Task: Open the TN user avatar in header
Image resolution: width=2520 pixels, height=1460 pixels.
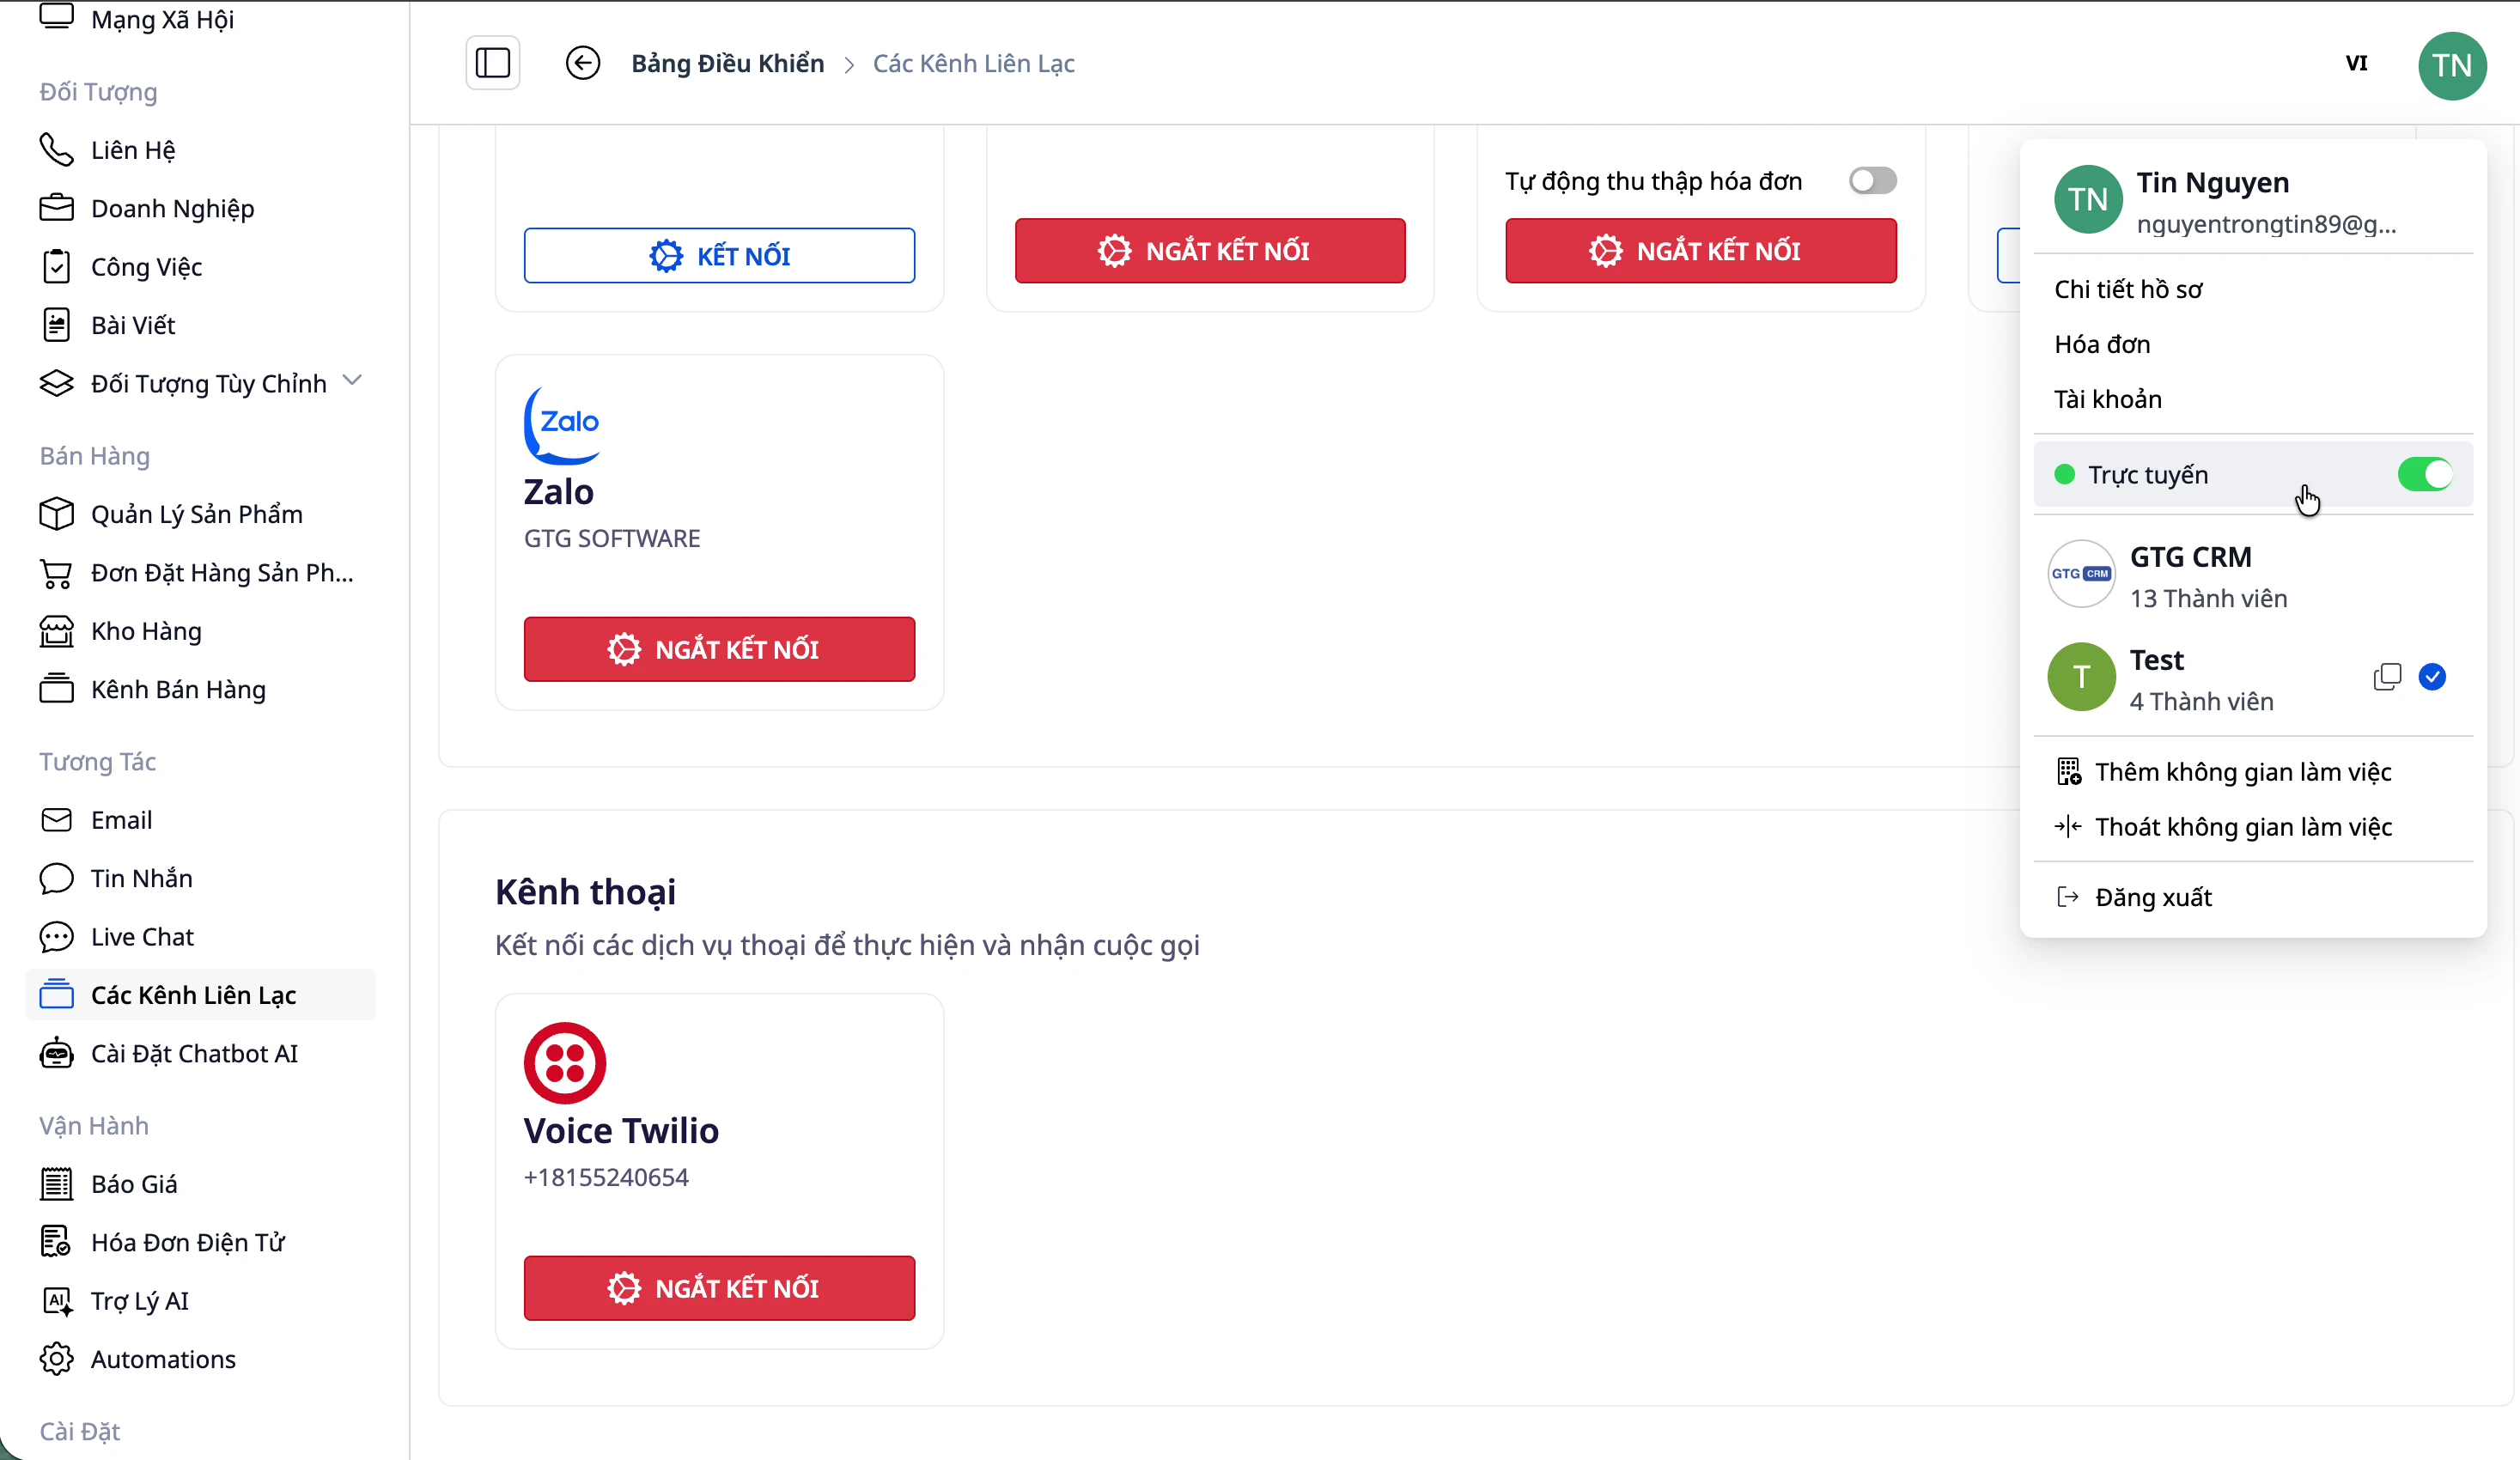Action: click(2451, 65)
